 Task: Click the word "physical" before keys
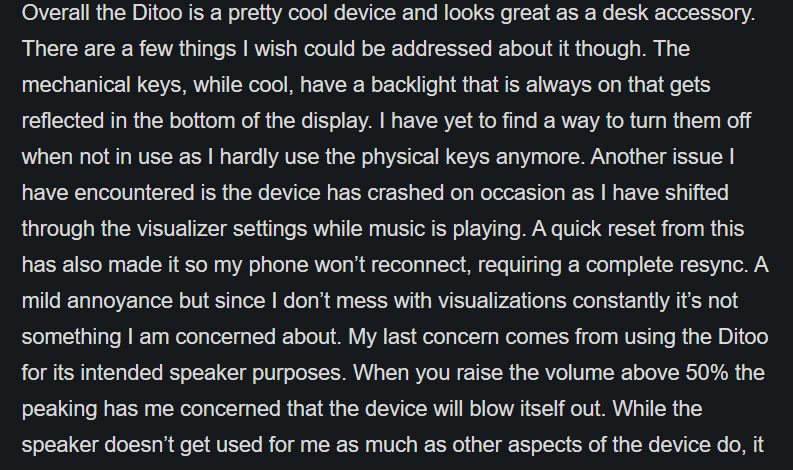tap(400, 157)
